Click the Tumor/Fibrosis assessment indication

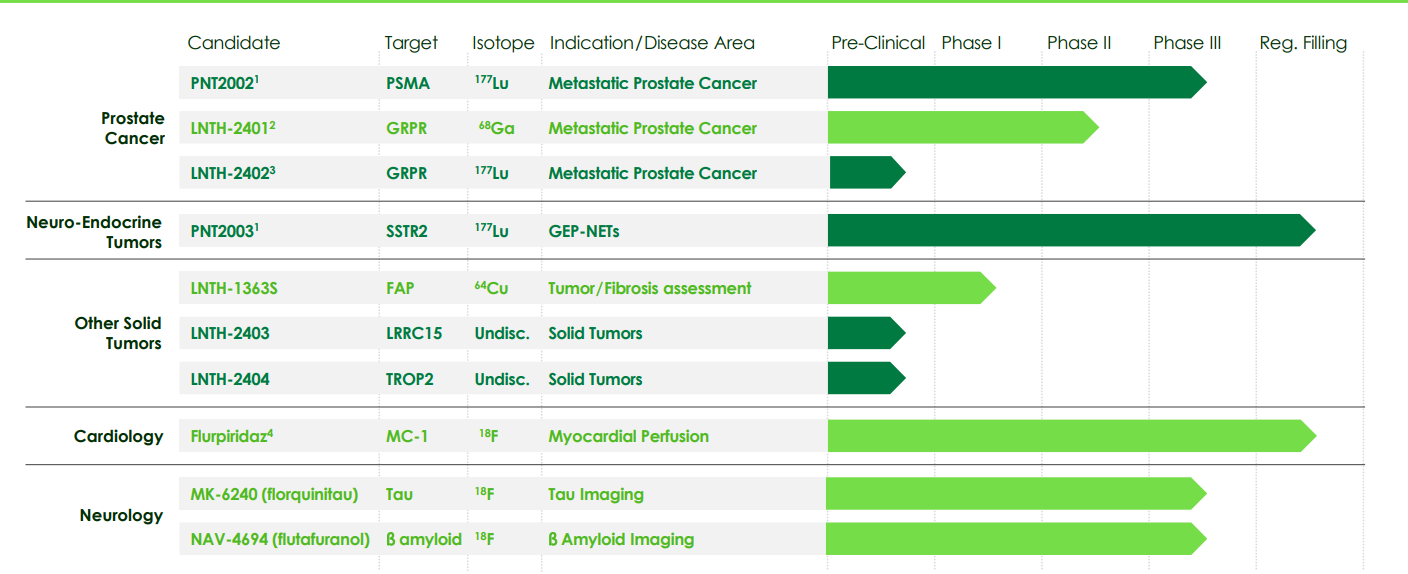[x=649, y=288]
